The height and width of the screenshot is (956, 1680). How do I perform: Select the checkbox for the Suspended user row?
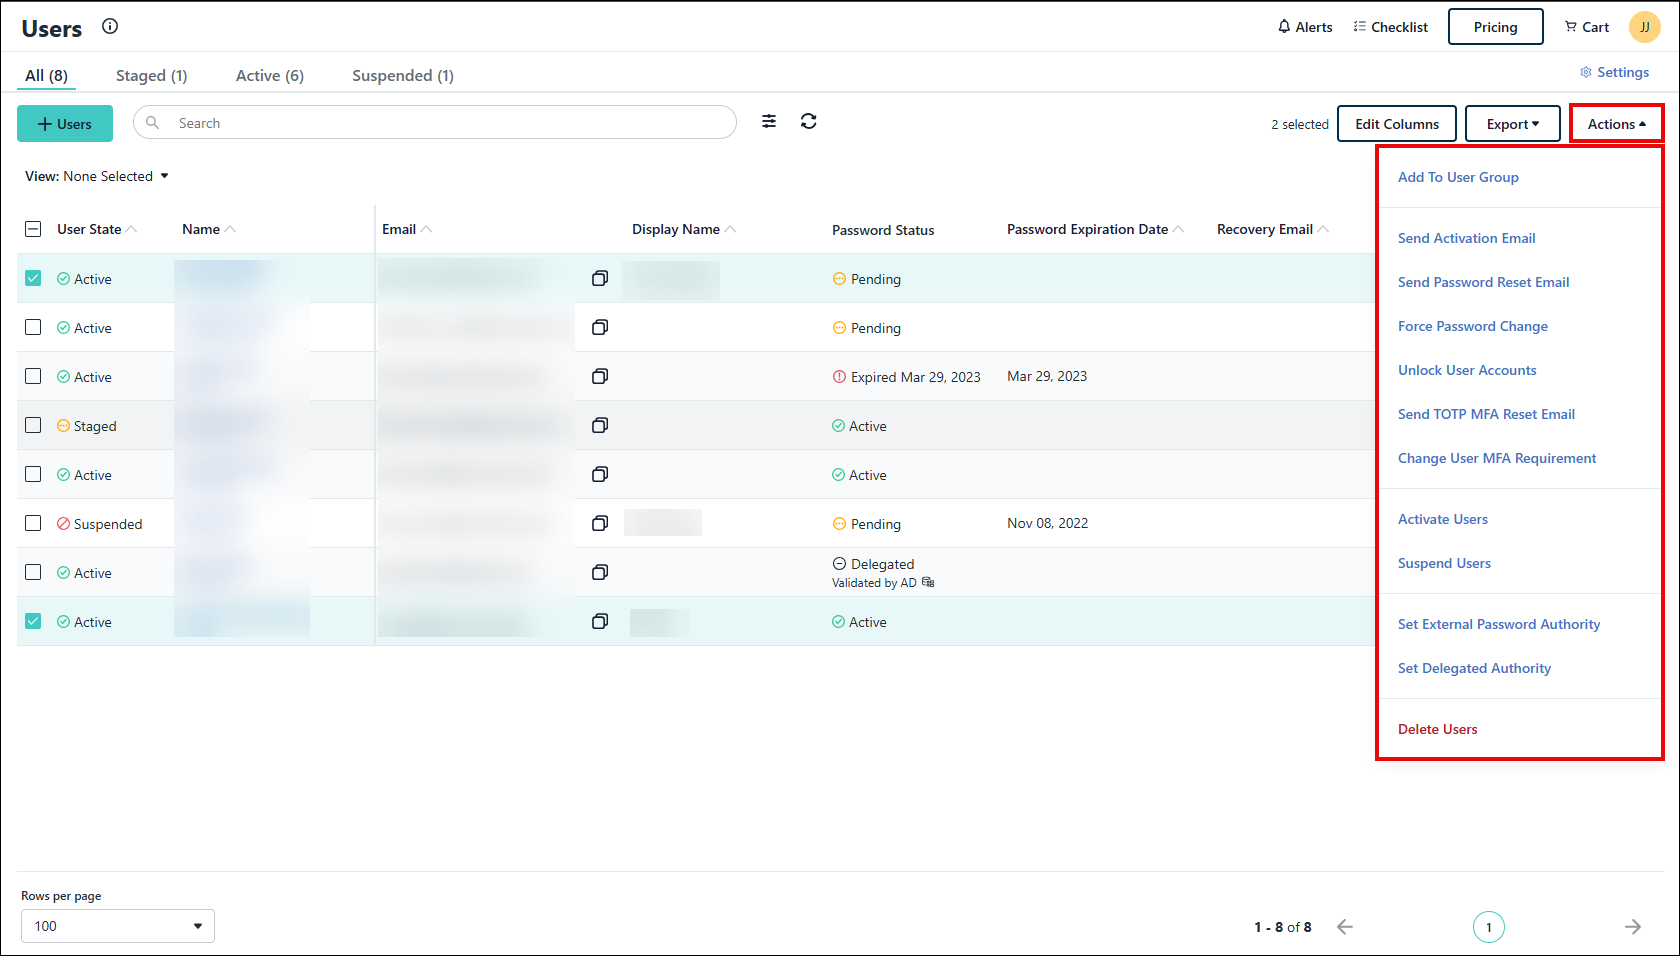33,523
